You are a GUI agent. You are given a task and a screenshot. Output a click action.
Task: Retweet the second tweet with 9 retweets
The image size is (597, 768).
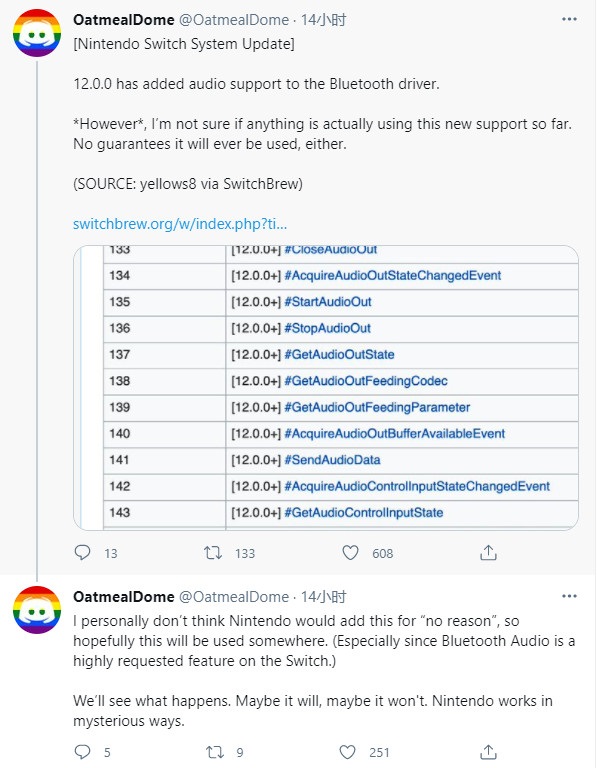tap(215, 752)
